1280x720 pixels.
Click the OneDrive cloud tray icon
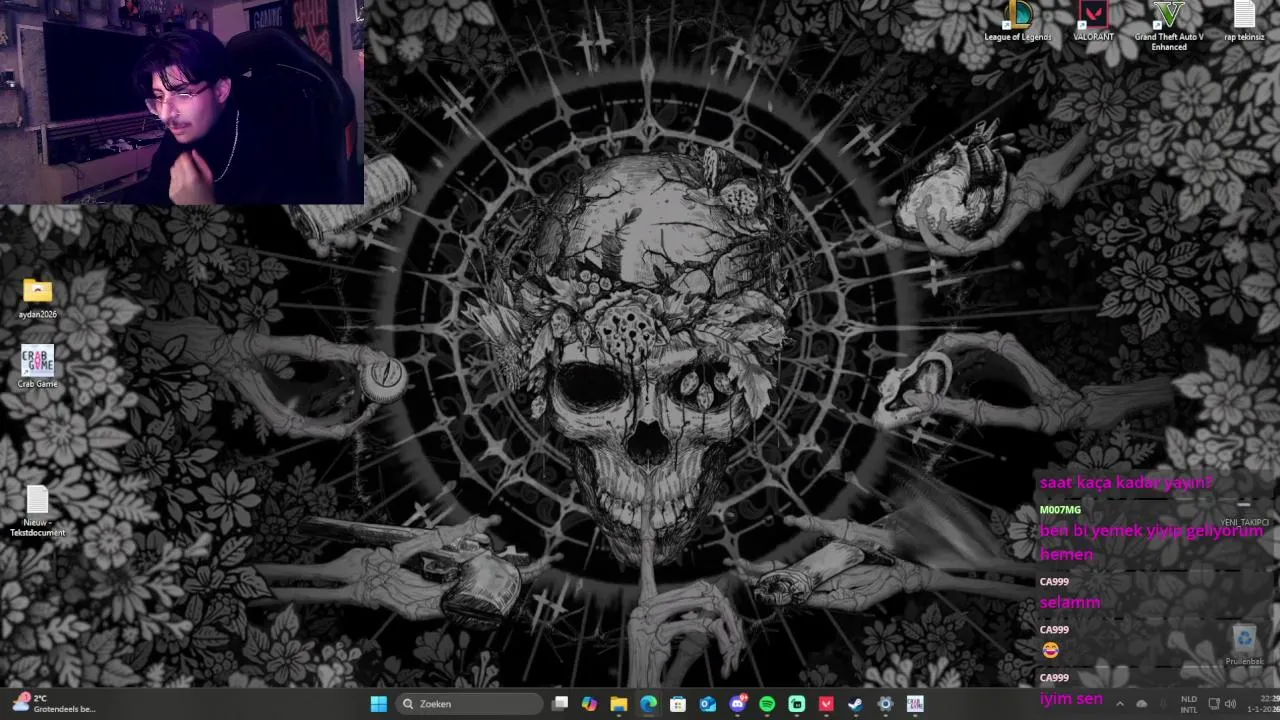pyautogui.click(x=1142, y=704)
